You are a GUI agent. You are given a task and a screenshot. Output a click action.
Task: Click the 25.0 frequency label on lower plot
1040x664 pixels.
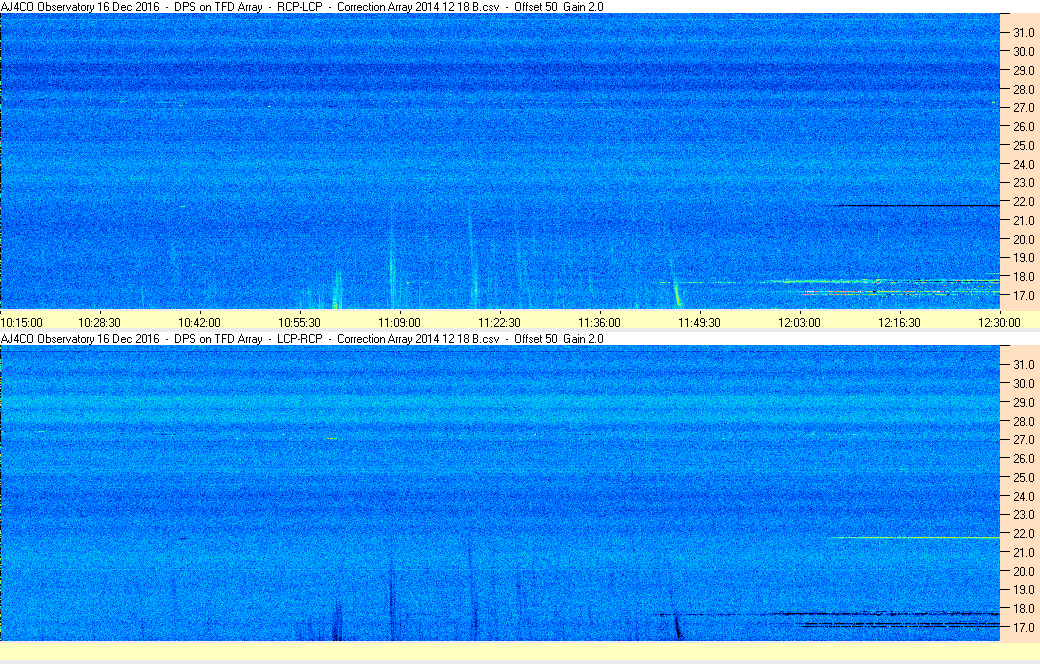1023,478
